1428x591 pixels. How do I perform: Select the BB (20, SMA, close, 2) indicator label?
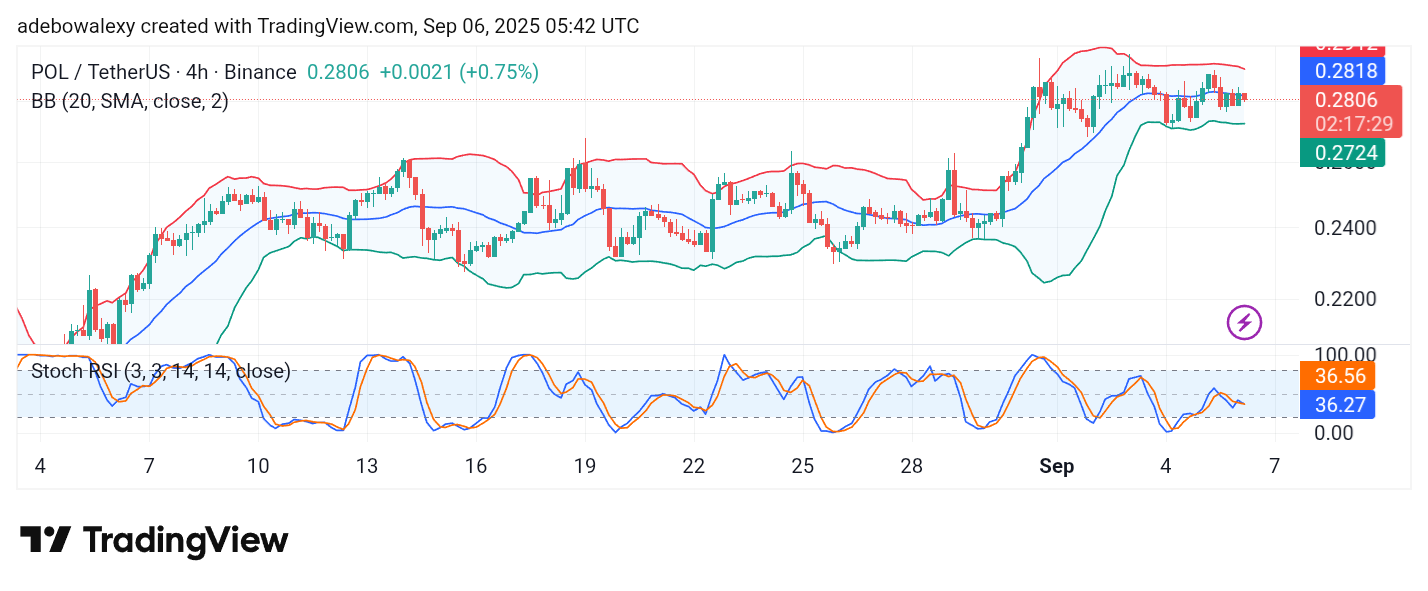pos(130,101)
